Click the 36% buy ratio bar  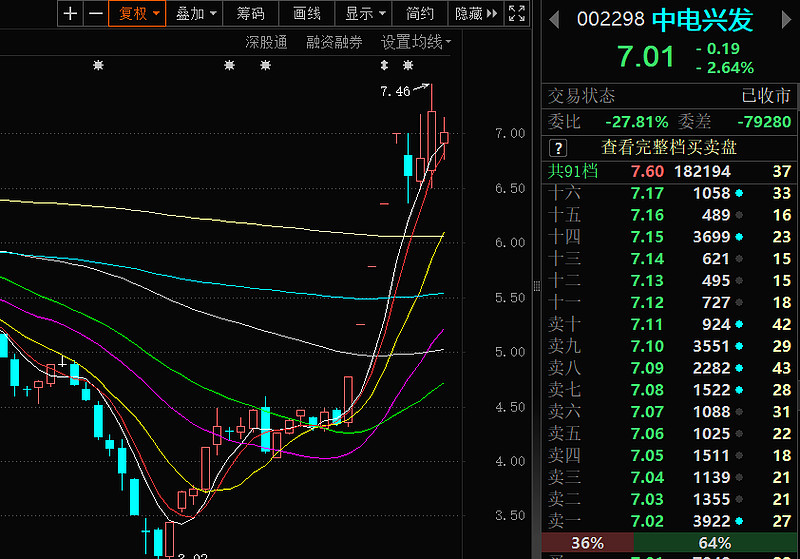coord(587,543)
